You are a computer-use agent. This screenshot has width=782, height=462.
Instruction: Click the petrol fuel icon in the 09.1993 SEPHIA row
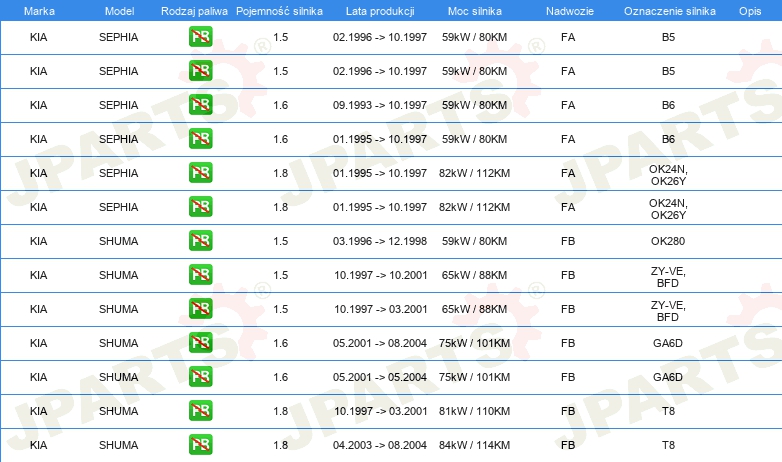coord(200,105)
